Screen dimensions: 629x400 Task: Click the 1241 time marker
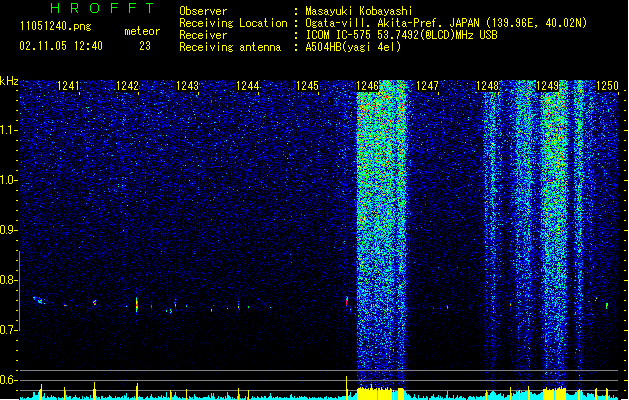click(68, 86)
